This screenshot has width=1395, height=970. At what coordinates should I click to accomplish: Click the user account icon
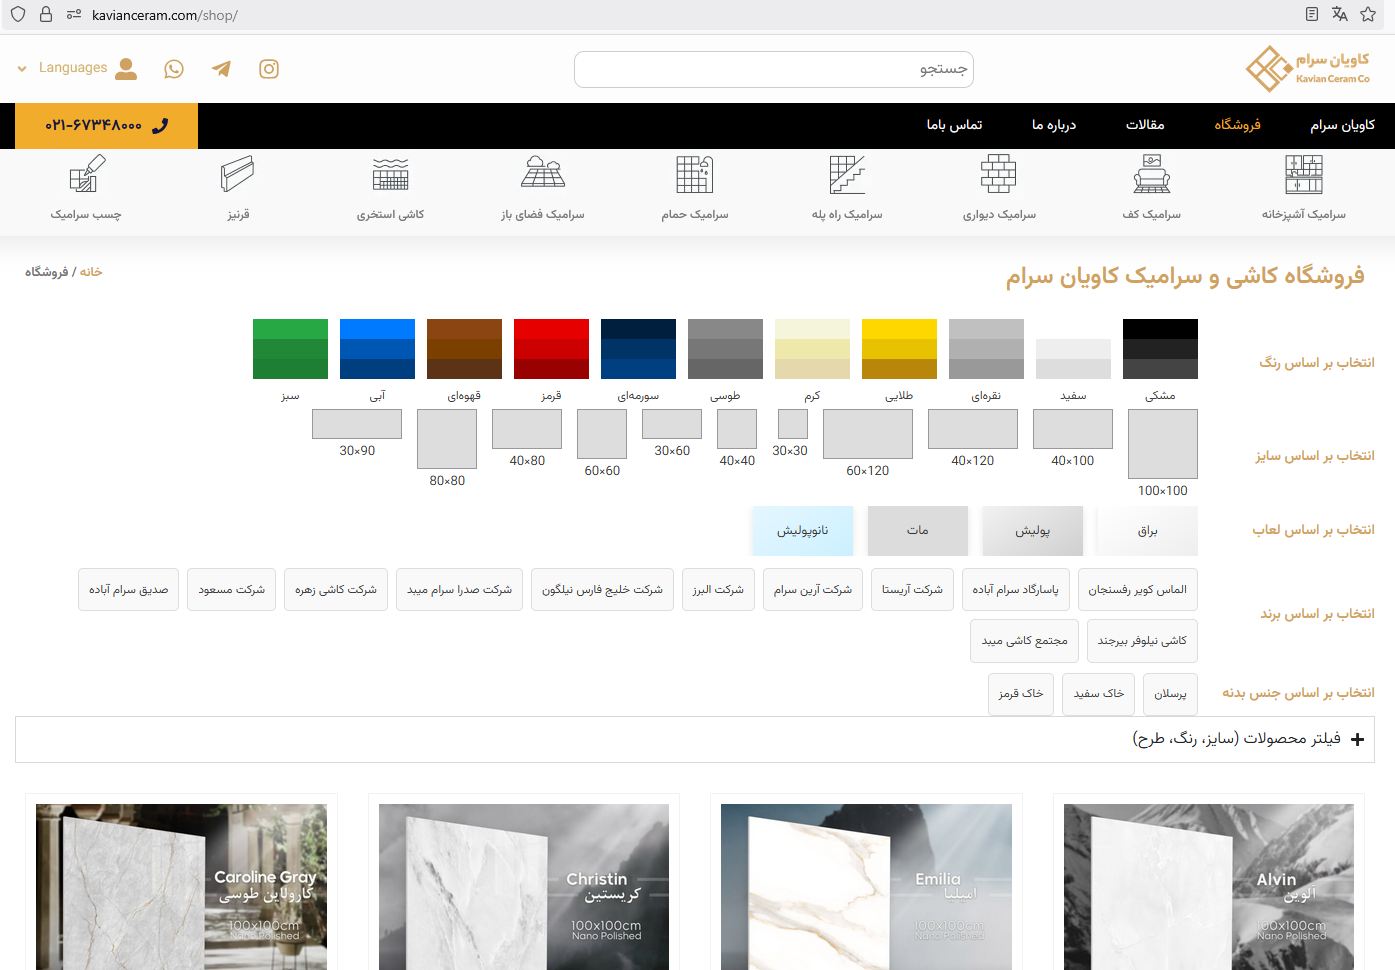(x=126, y=69)
